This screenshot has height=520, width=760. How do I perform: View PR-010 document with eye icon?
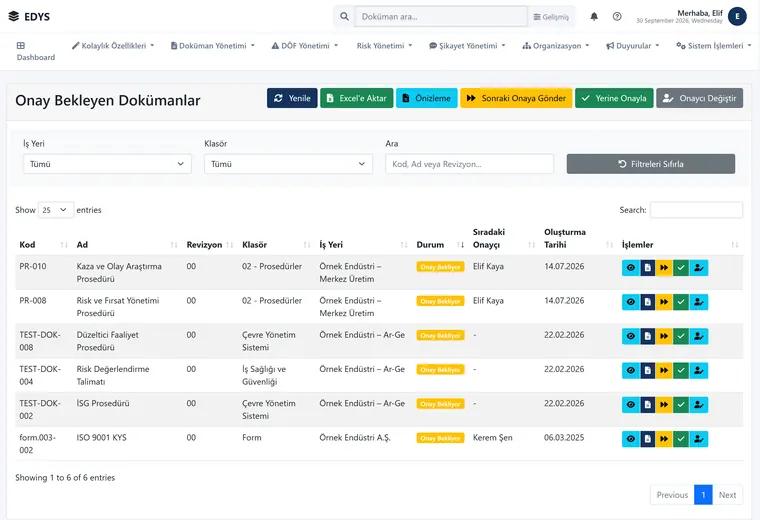[631, 268]
